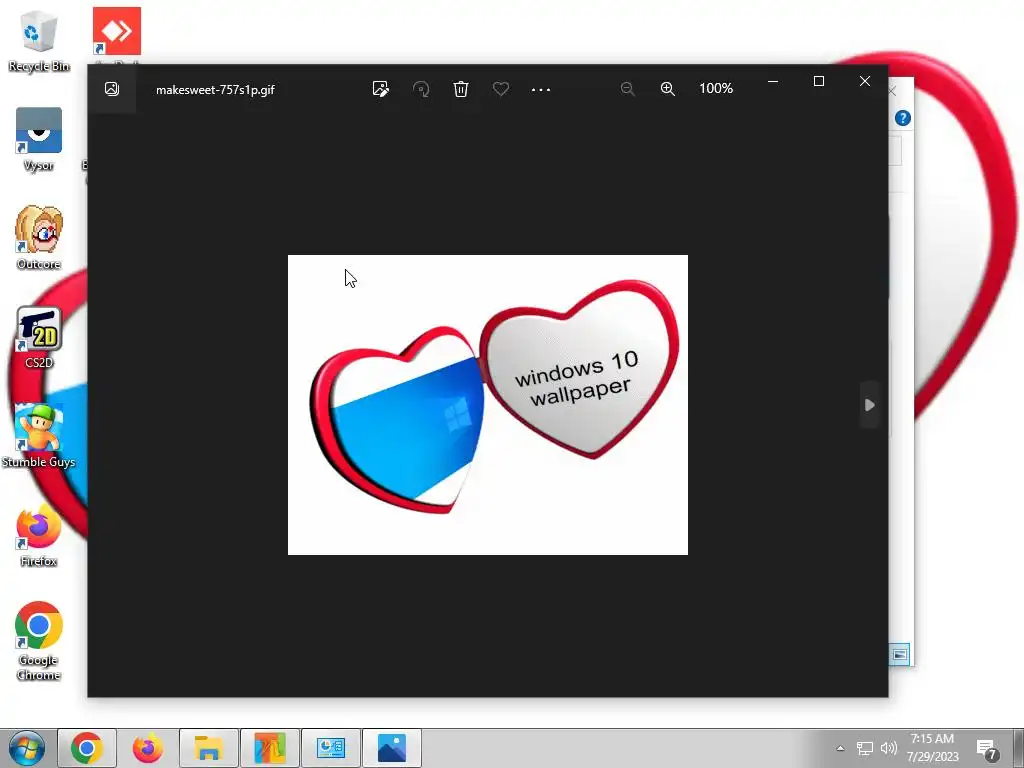Click the volume speaker tray icon
The width and height of the screenshot is (1024, 768).
(888, 748)
